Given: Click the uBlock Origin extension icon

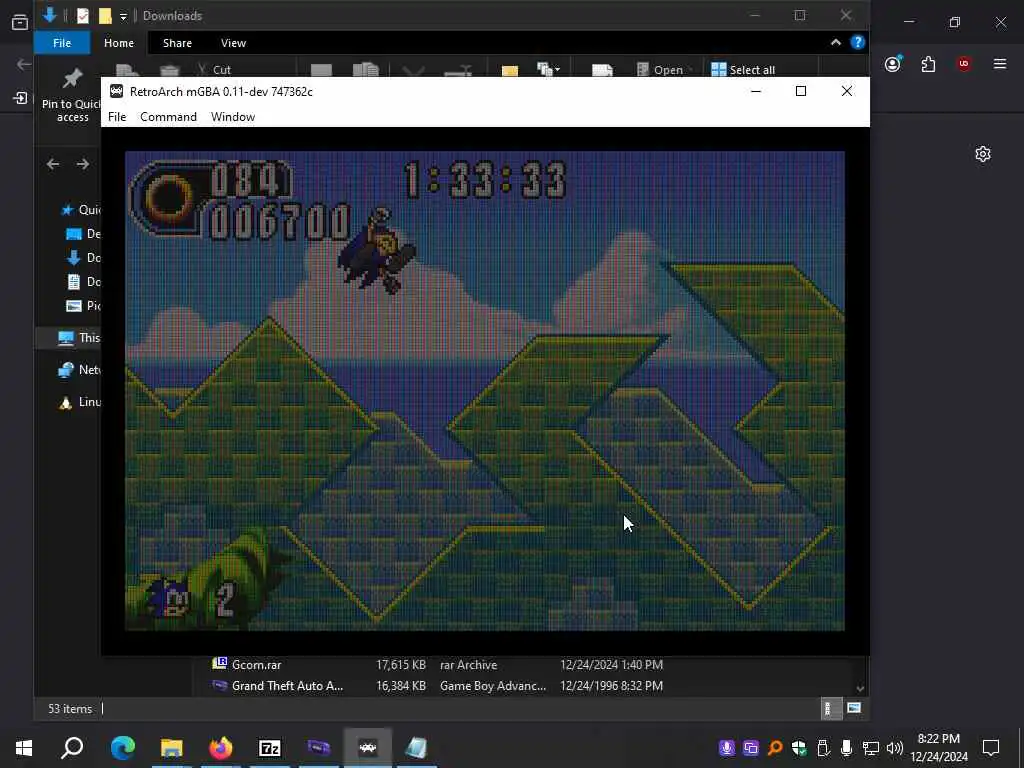Looking at the screenshot, I should [x=963, y=64].
